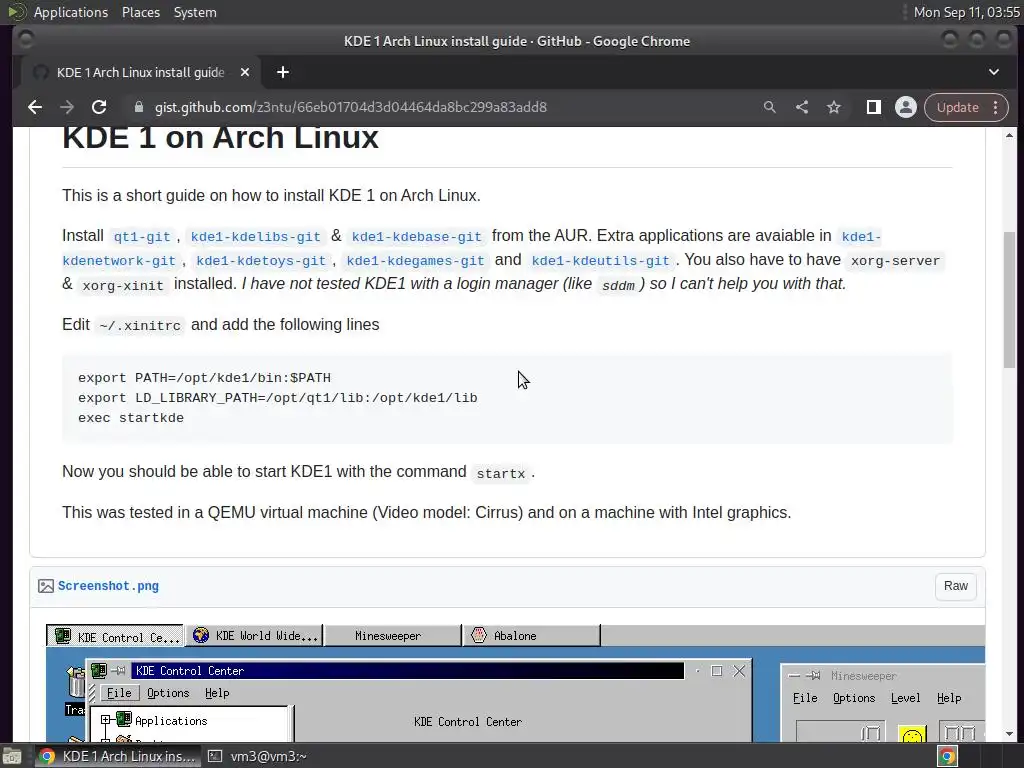Reload the gist page
Screen dimensions: 1024x768
(x=99, y=107)
